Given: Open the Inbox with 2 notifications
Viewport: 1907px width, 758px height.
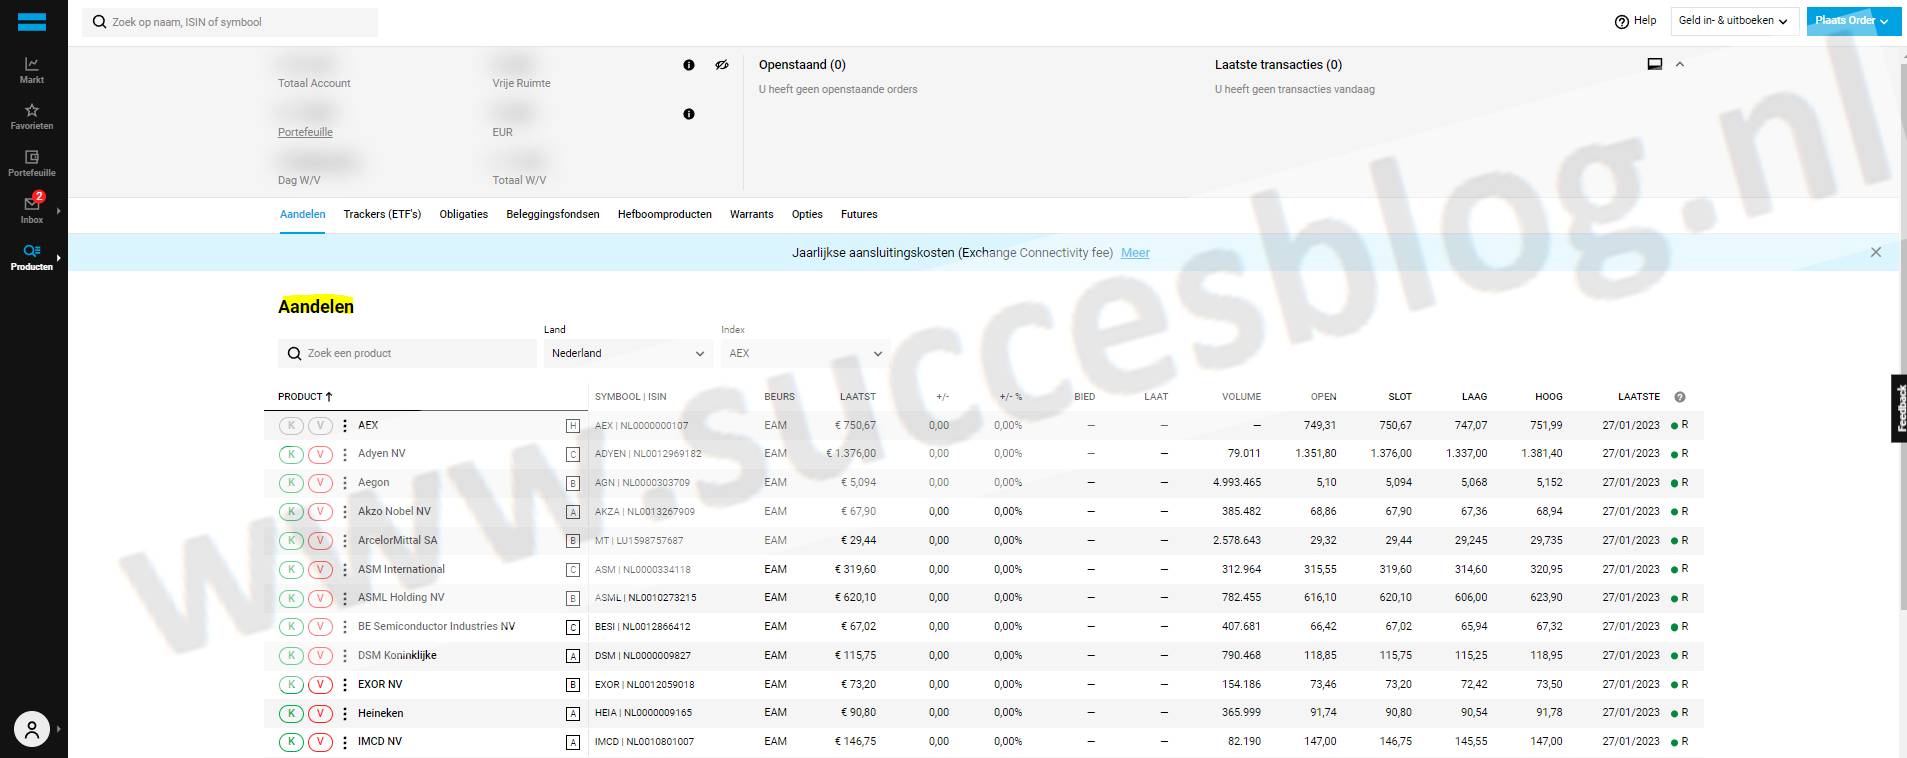Looking at the screenshot, I should (x=32, y=208).
